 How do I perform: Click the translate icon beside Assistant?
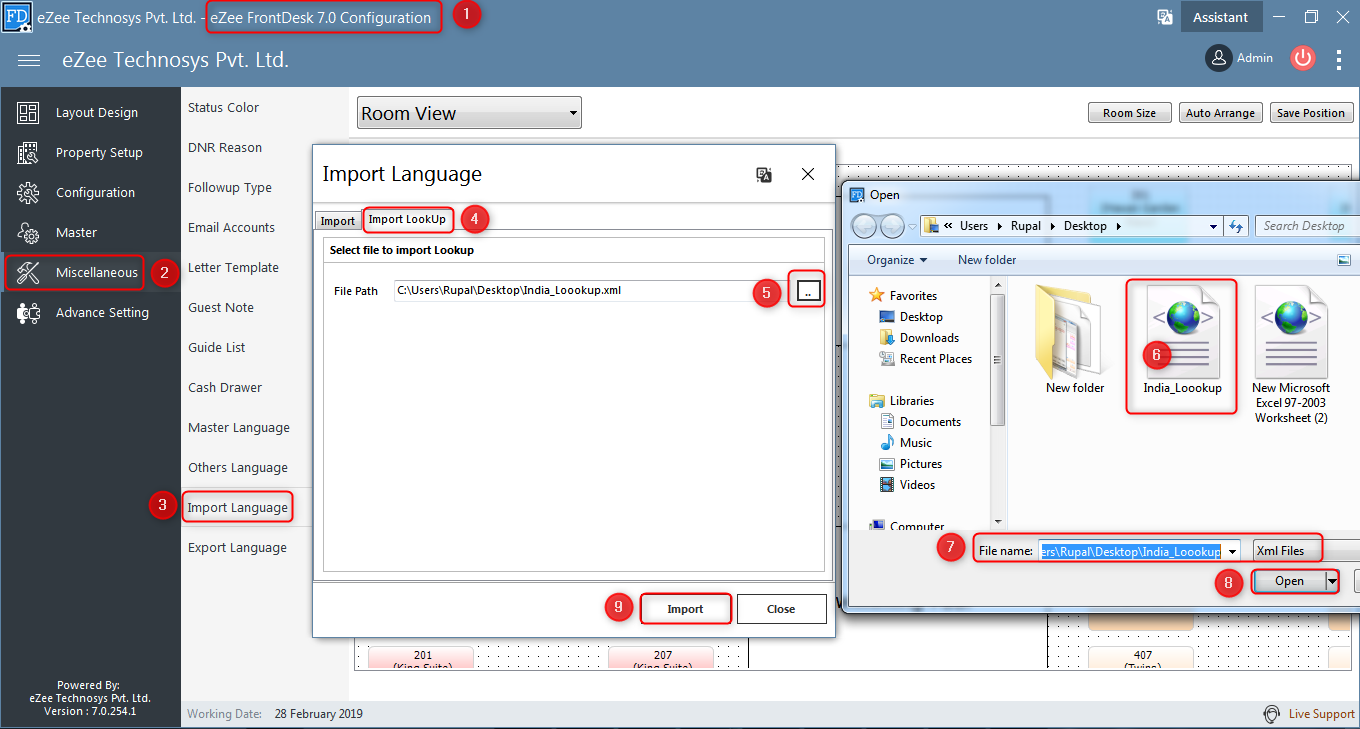pos(1165,17)
